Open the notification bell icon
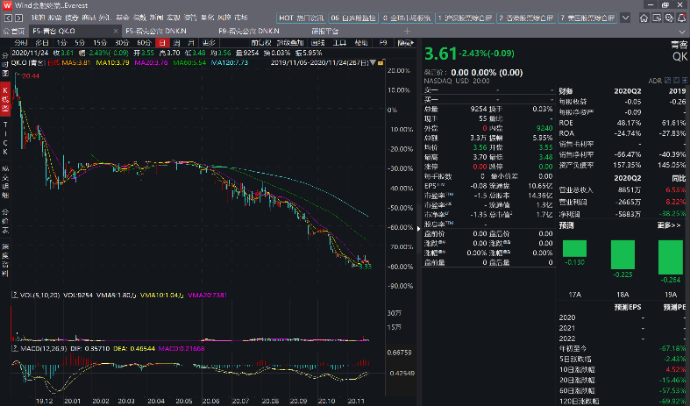This screenshot has width=690, height=406. 681,18
